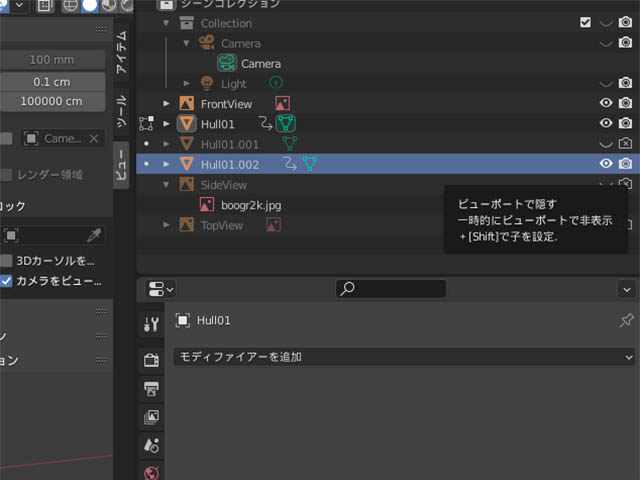The width and height of the screenshot is (640, 480).
Task: Click the green Camera data icon
Action: (x=227, y=63)
